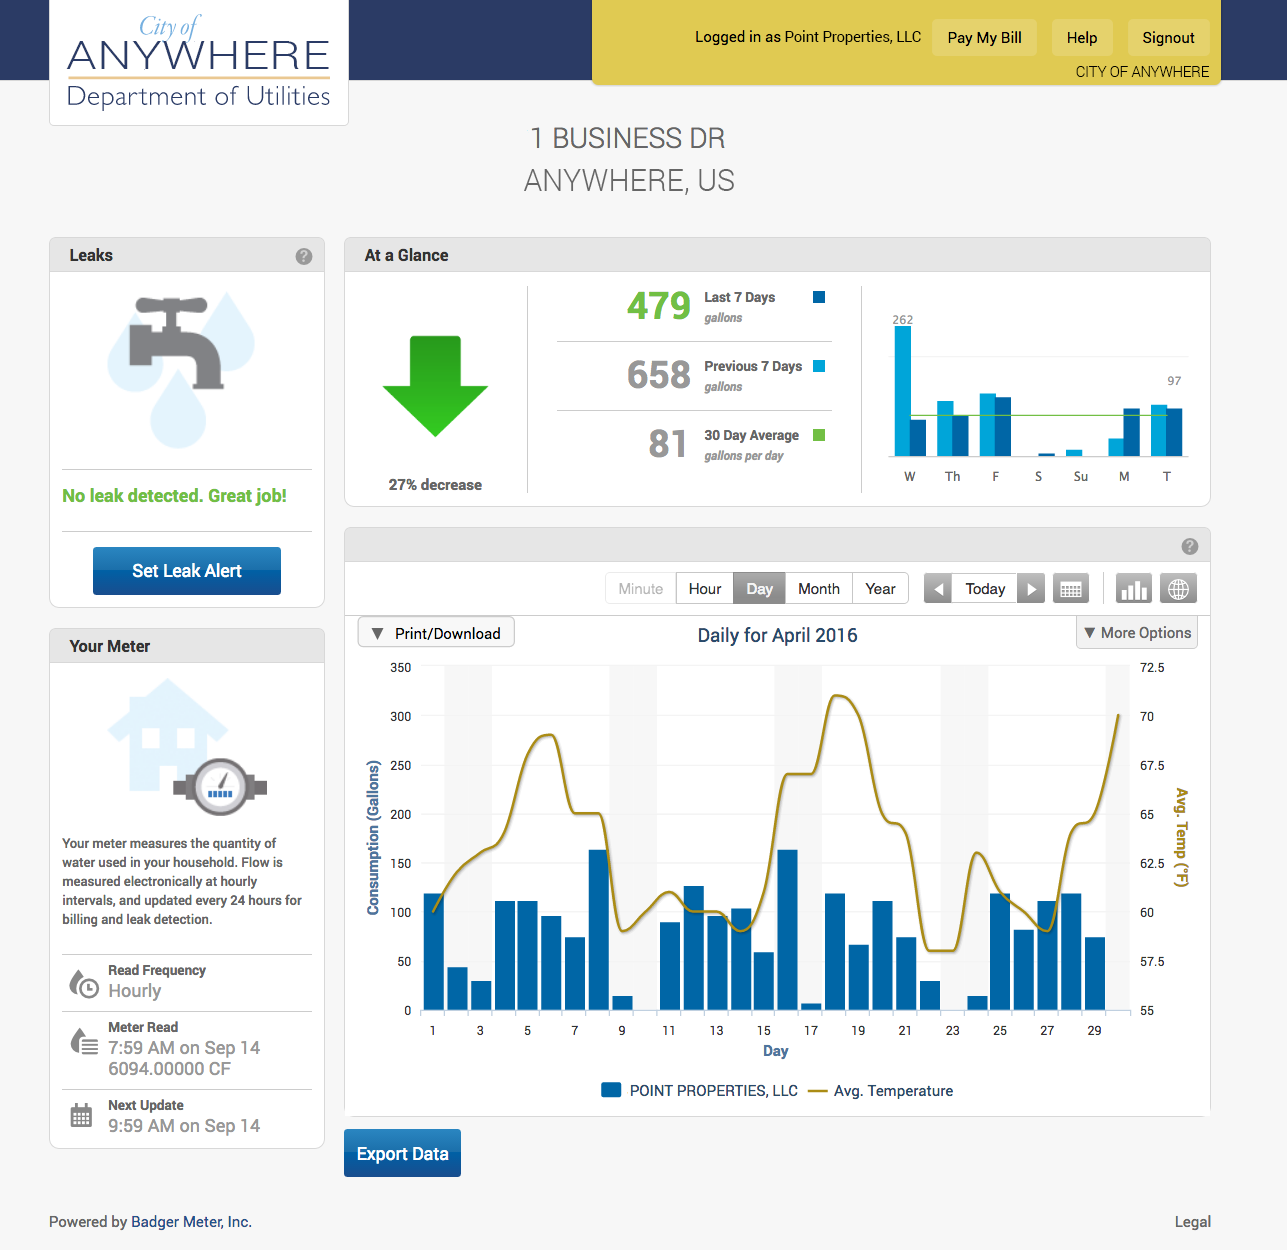Viewport: 1287px width, 1250px height.
Task: Click the Export Data button
Action: pos(402,1153)
